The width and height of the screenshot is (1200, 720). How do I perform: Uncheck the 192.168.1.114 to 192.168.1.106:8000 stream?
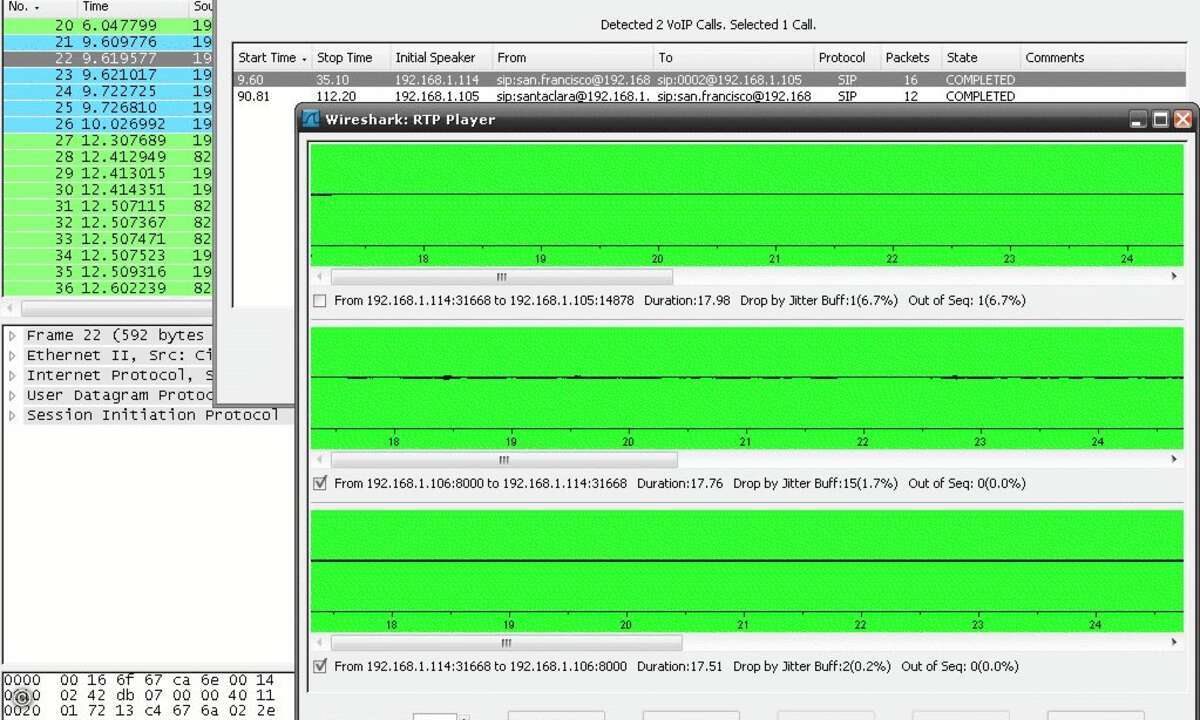point(320,667)
